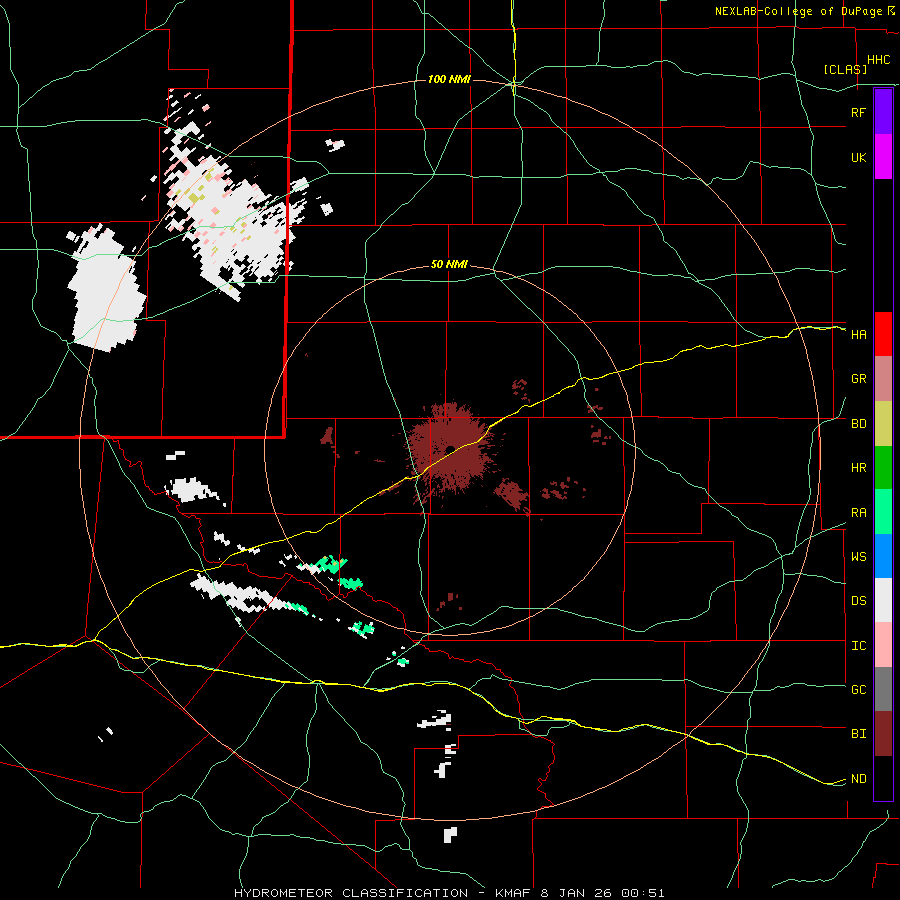Screen dimensions: 900x900
Task: Select the RA legend label text
Action: [x=858, y=513]
